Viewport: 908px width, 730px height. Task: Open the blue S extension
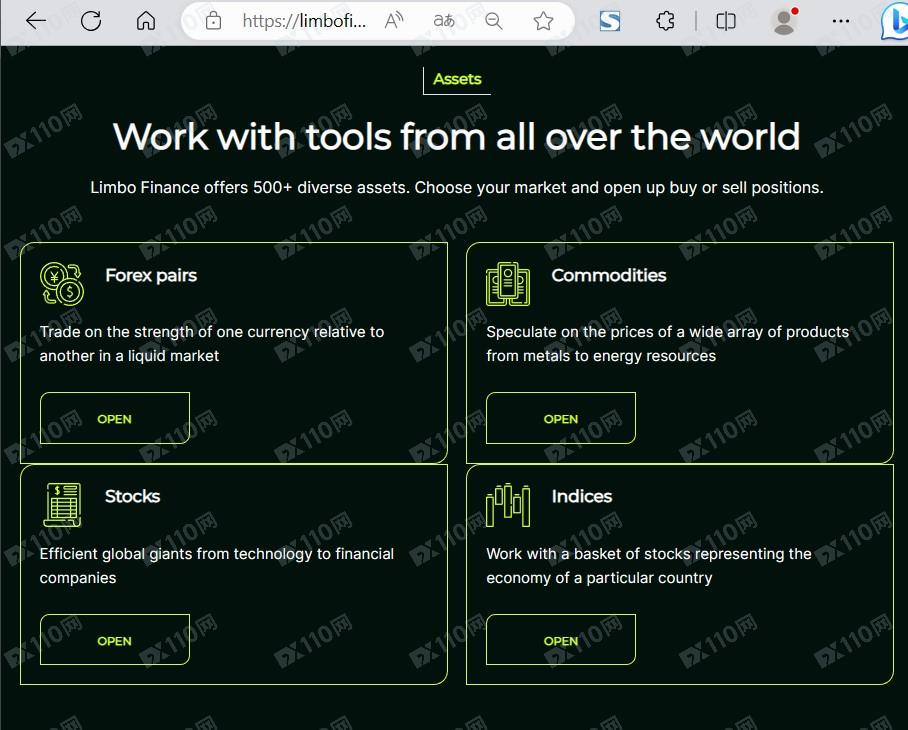[610, 21]
